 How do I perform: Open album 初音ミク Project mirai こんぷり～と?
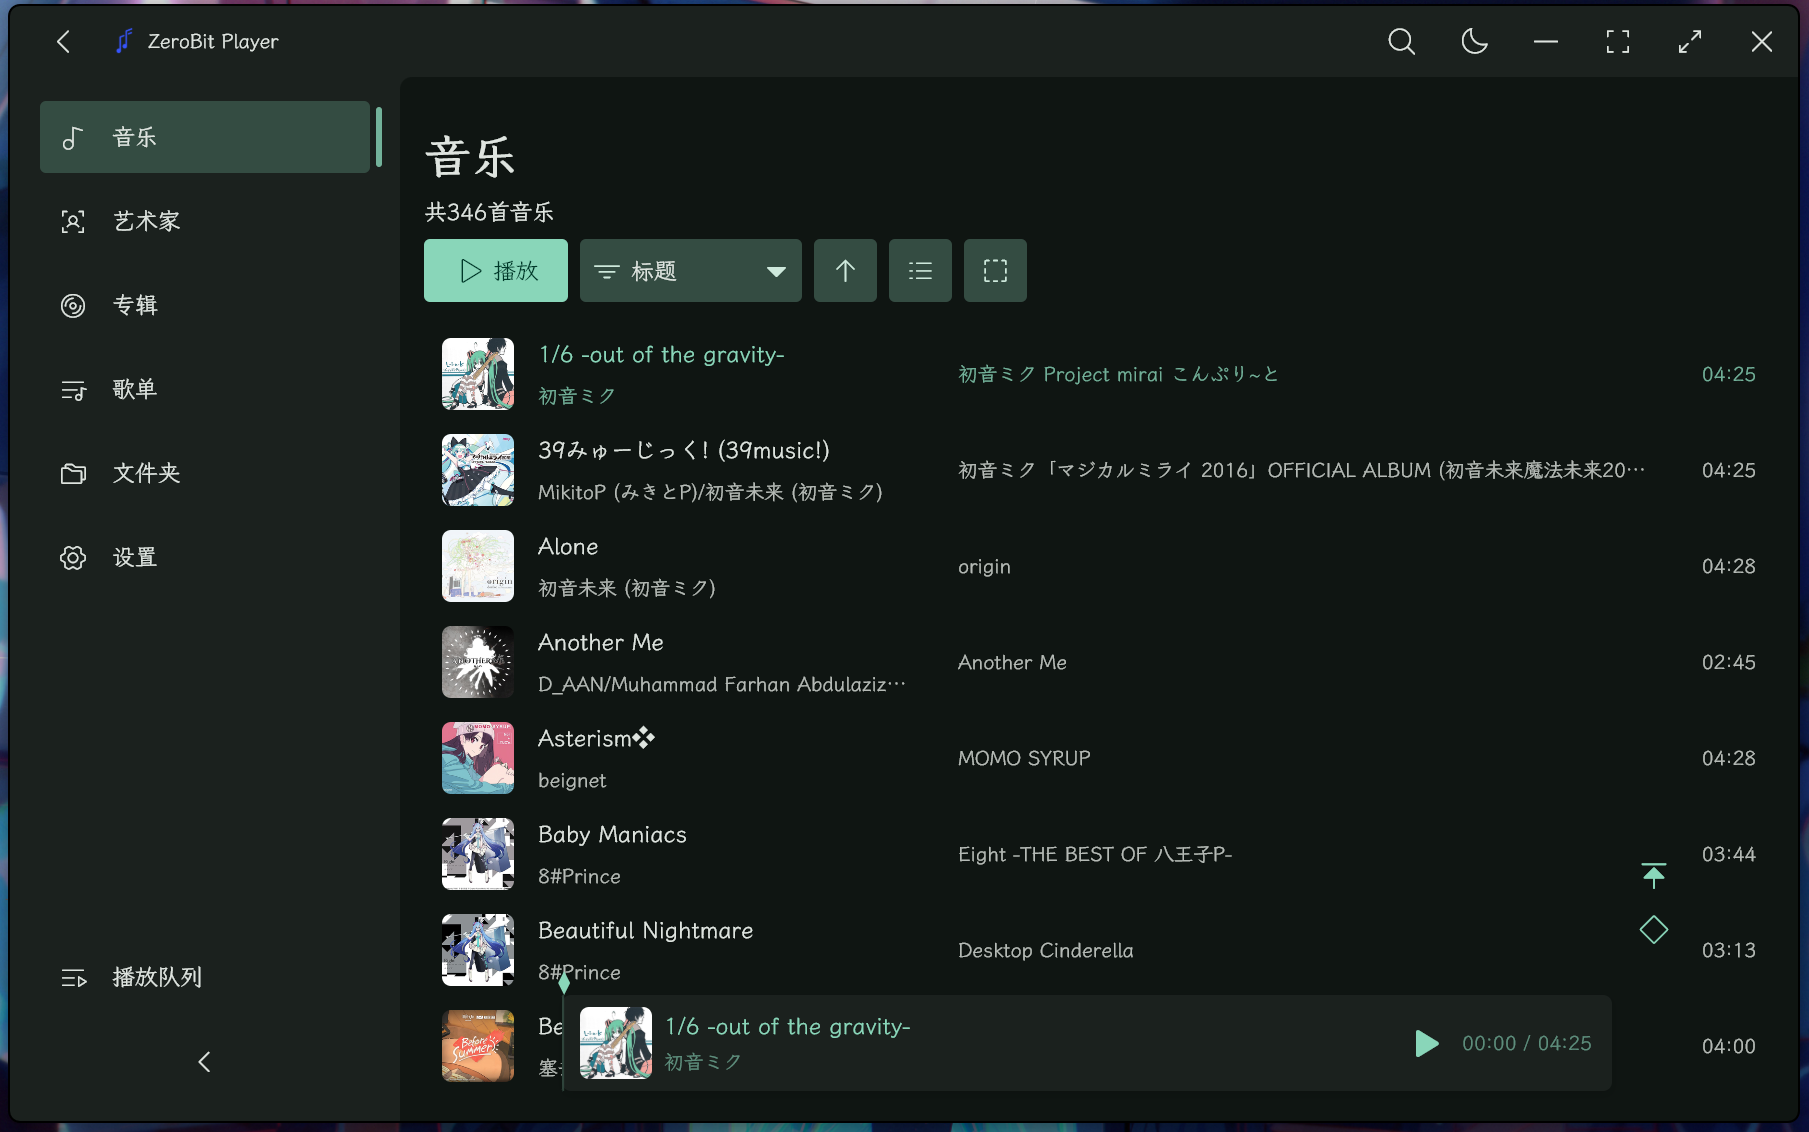[1118, 374]
